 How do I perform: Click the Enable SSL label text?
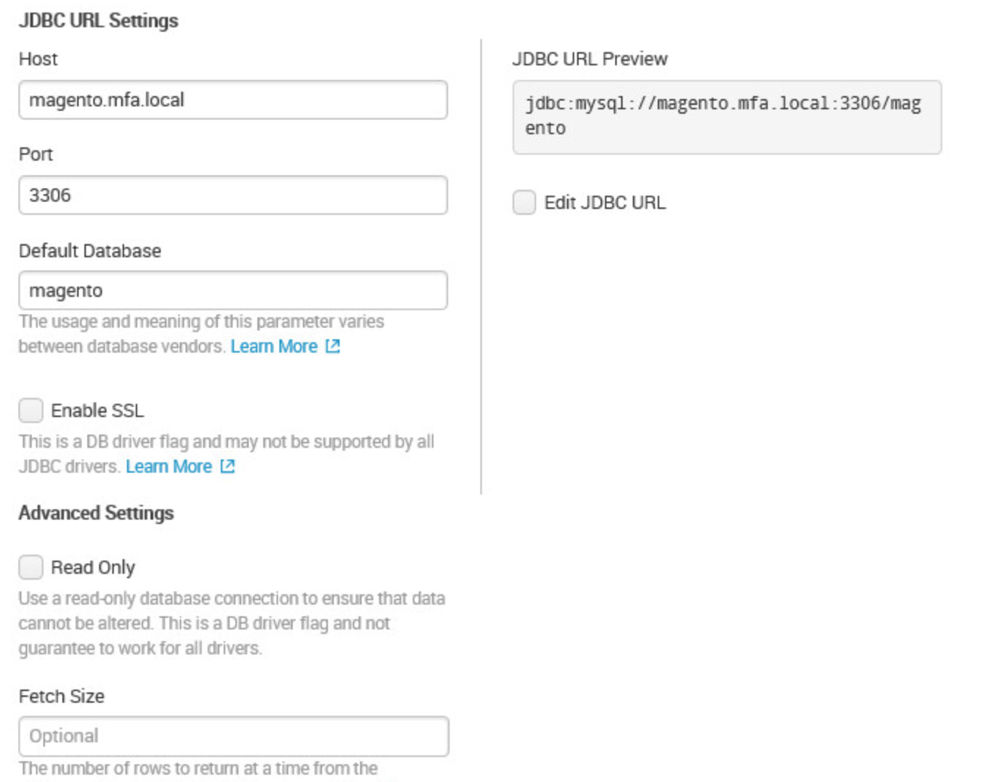(x=97, y=411)
